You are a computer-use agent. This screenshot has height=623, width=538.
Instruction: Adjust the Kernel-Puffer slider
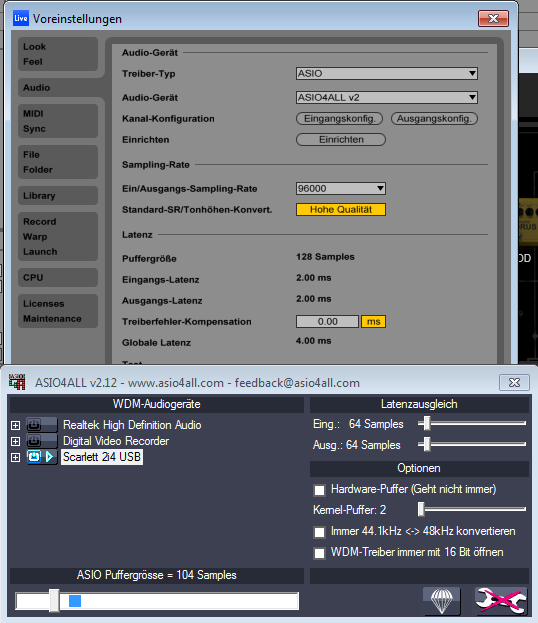point(421,509)
